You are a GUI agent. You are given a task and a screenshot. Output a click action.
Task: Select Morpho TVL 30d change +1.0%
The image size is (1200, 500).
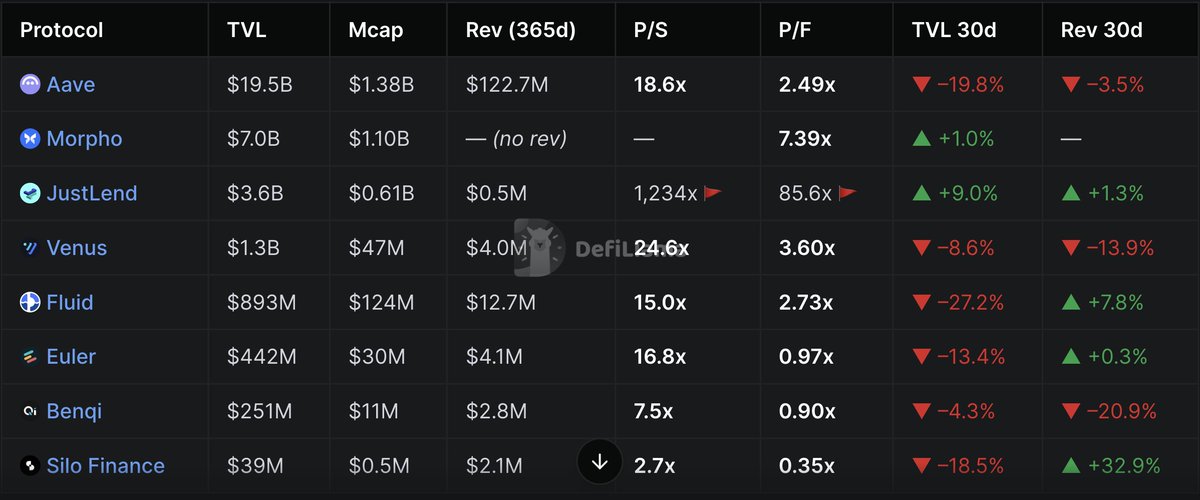tap(953, 139)
